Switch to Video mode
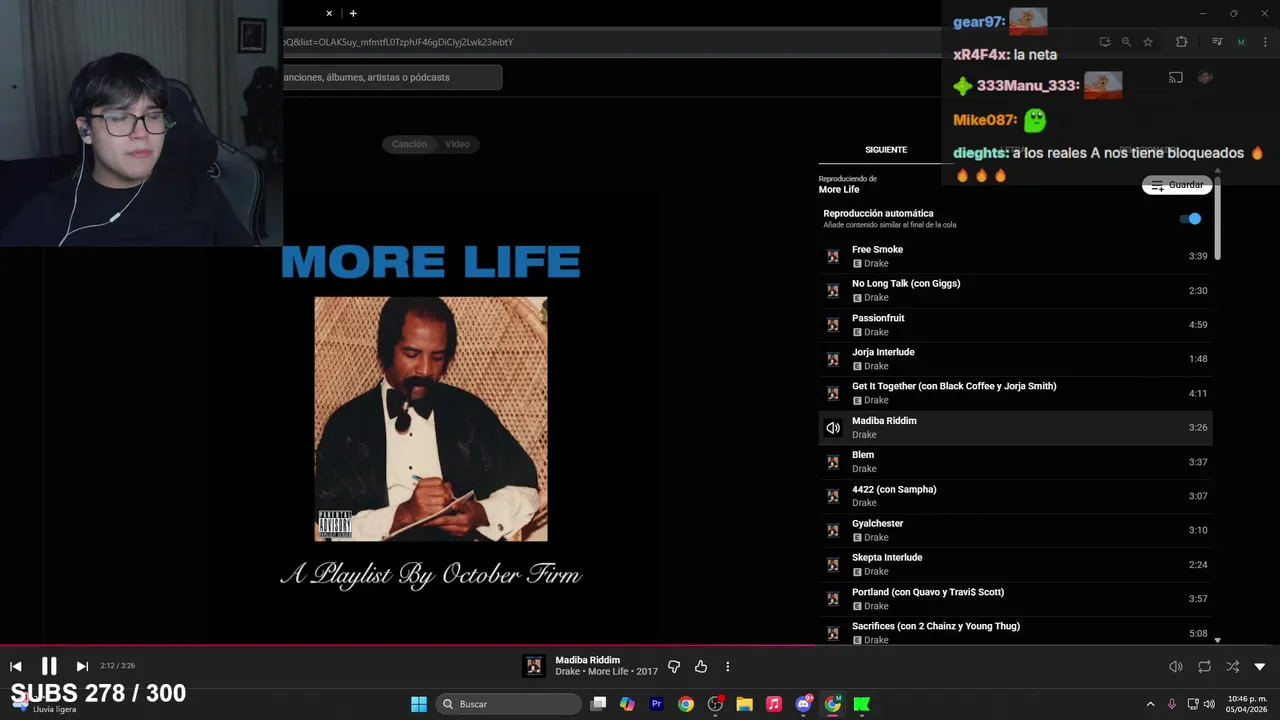The image size is (1280, 720). coord(457,144)
